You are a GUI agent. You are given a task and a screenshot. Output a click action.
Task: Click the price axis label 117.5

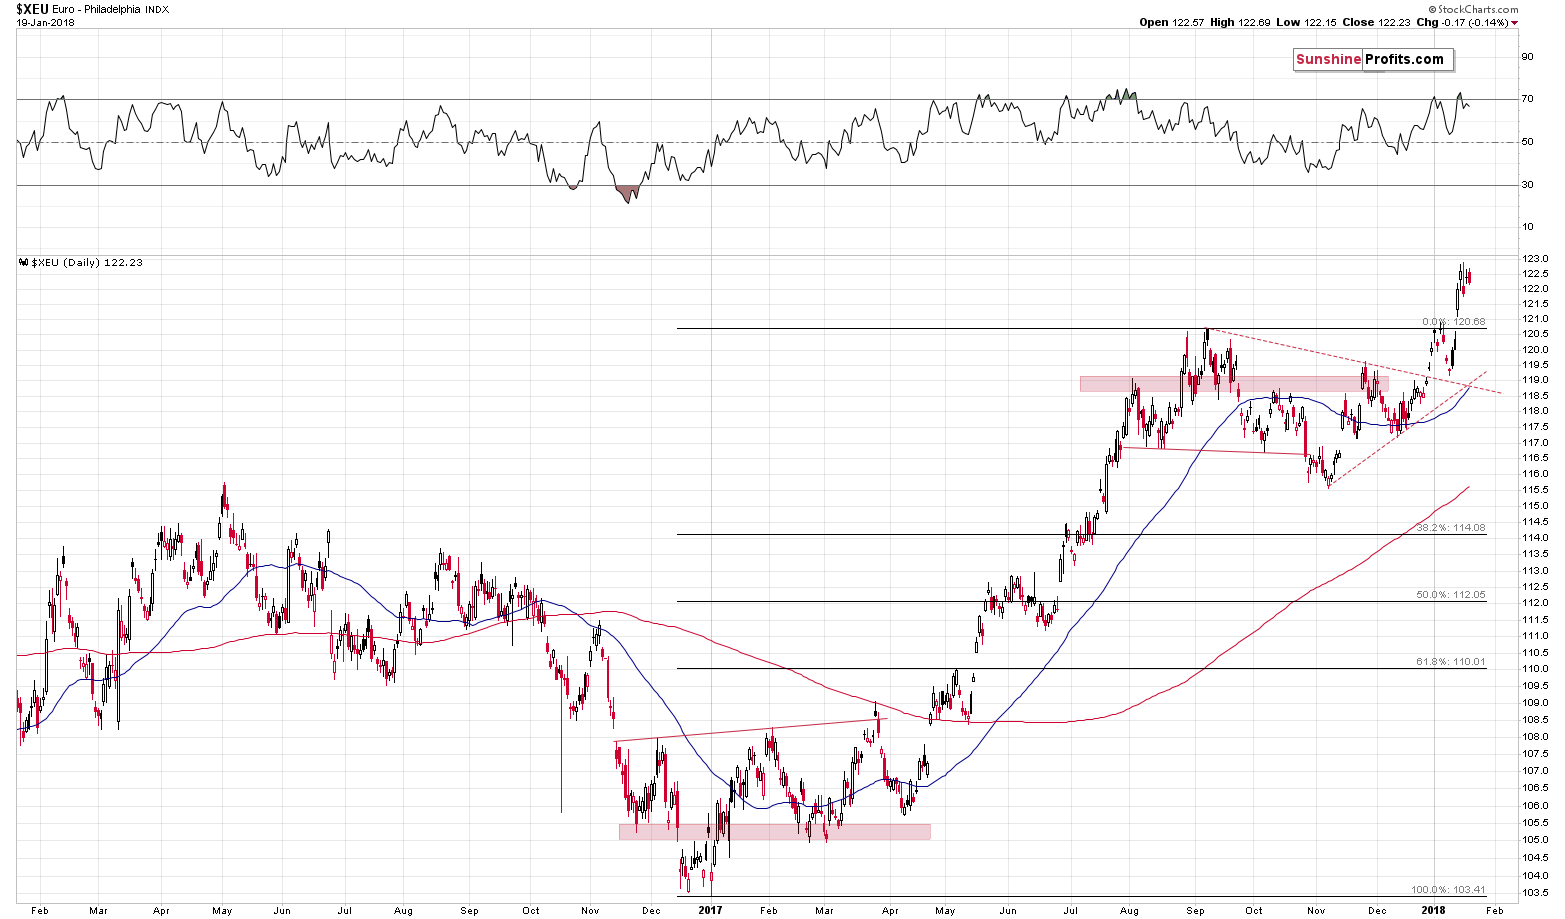1535,427
